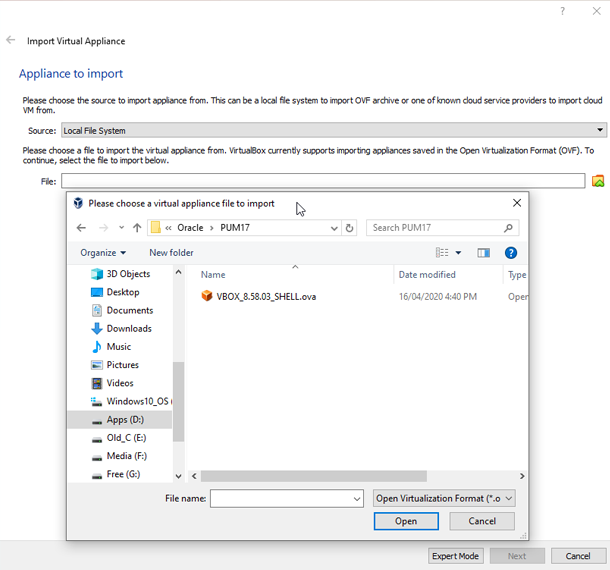Click the help question mark in wizard title bar
The image size is (610, 570).
coord(563,11)
